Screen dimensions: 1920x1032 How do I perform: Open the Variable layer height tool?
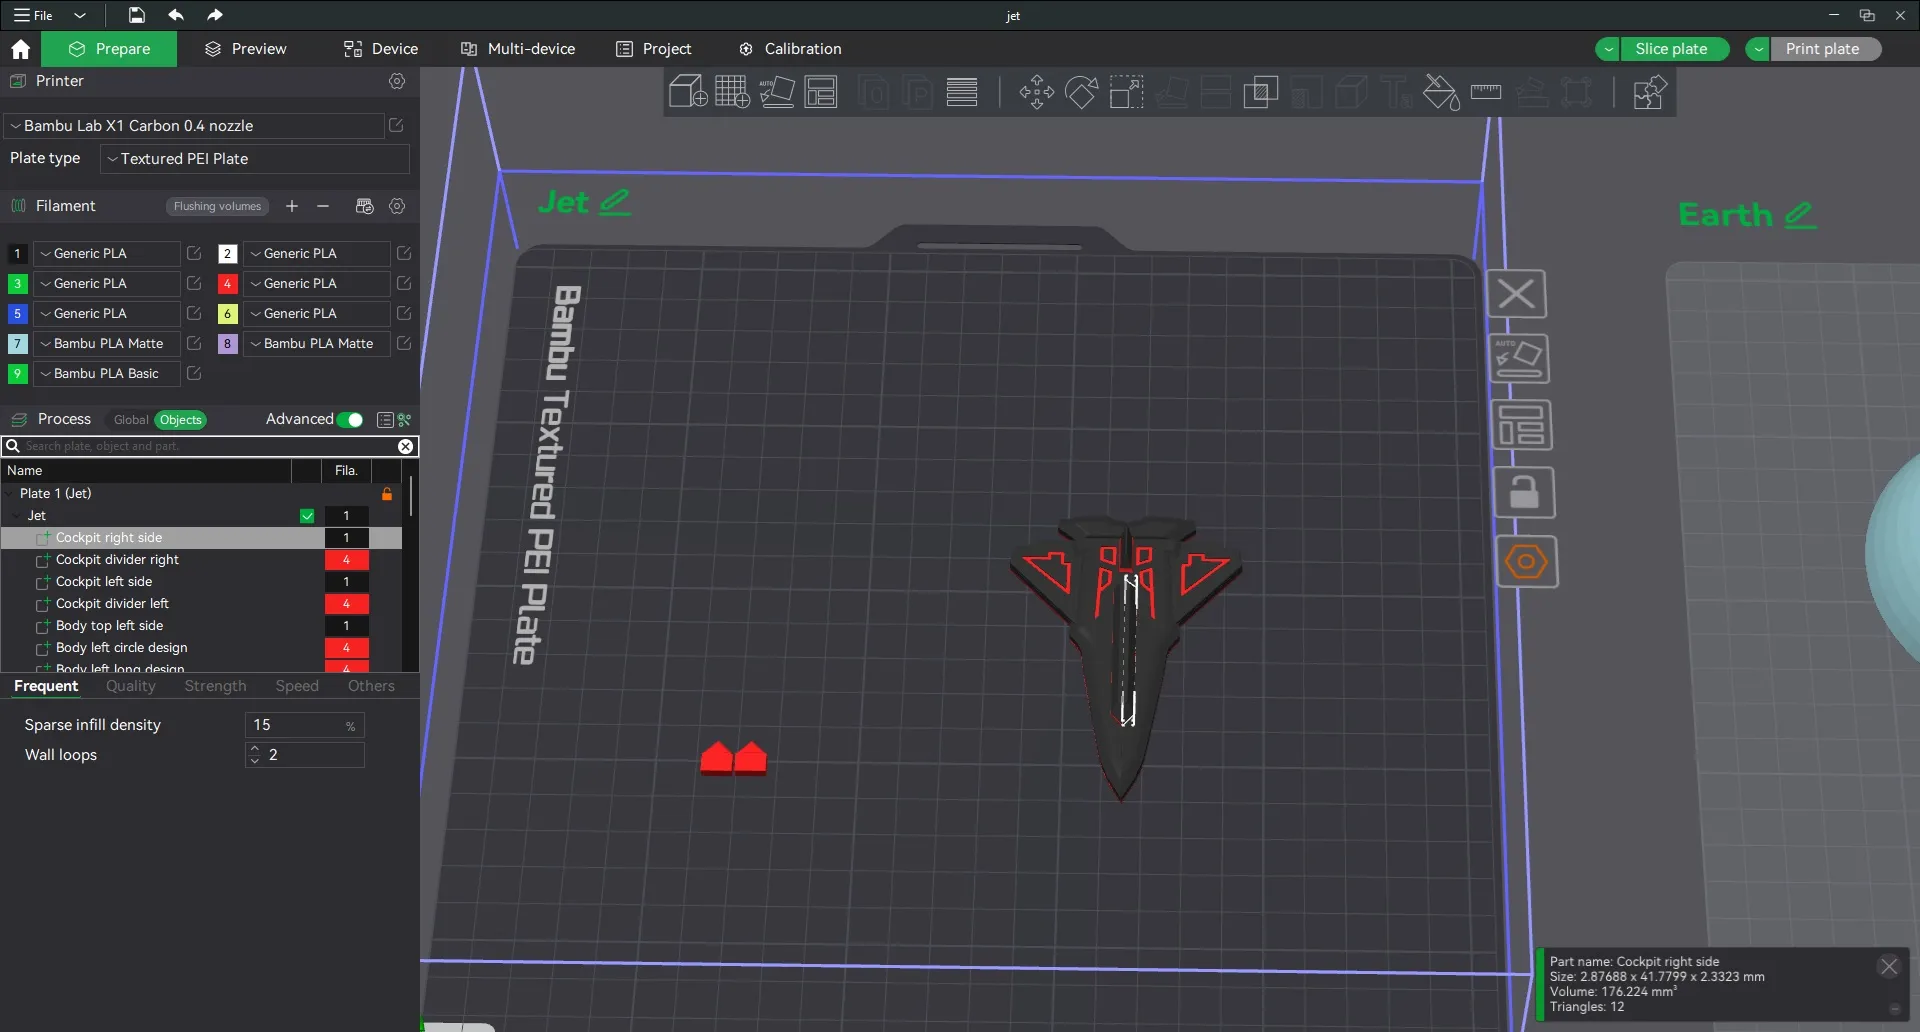point(962,92)
